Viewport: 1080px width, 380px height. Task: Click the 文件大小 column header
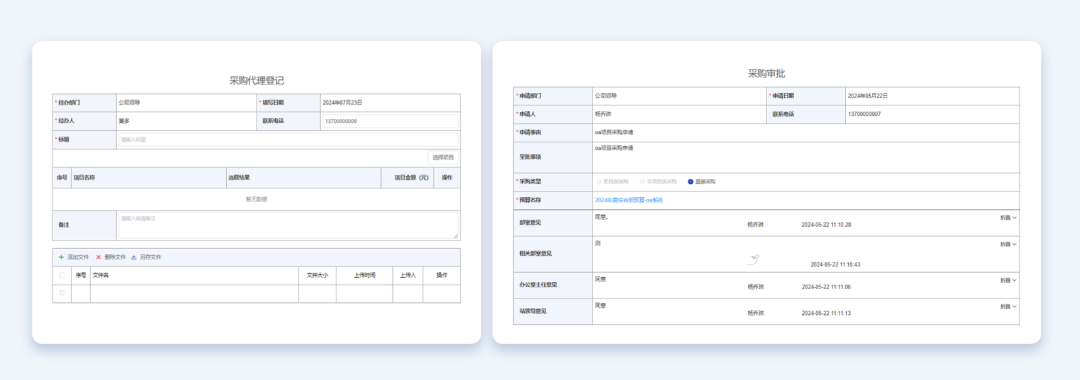317,275
